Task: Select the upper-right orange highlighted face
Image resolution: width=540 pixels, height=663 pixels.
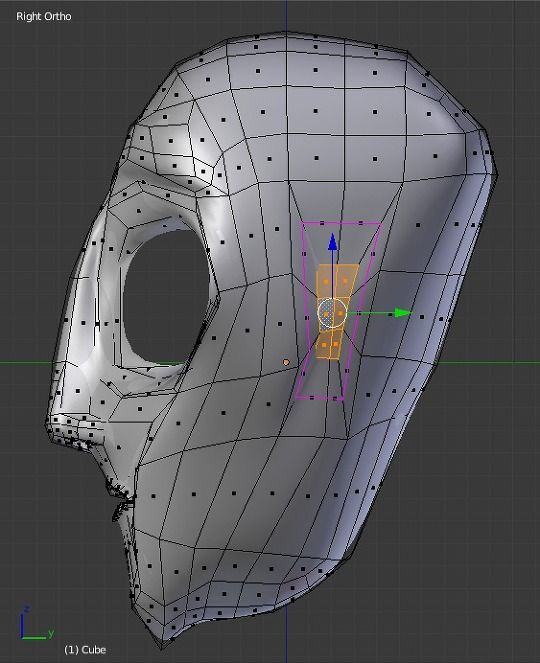Action: [346, 280]
